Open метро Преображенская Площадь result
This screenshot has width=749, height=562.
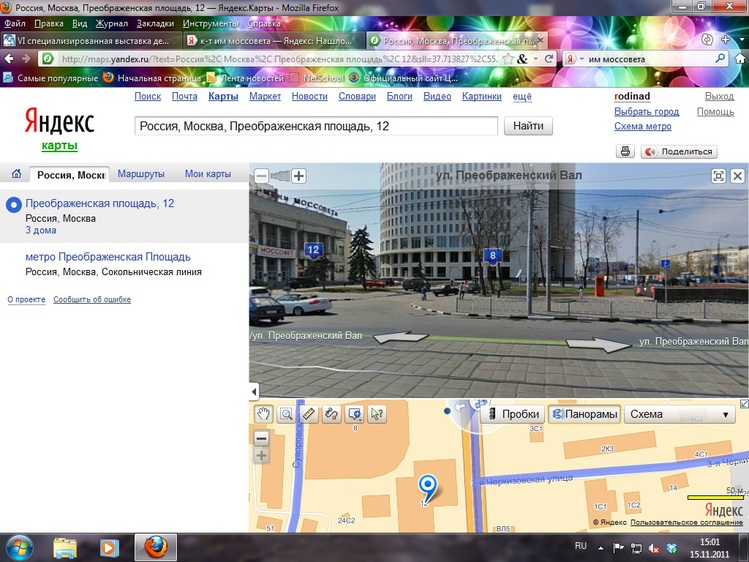(x=108, y=256)
